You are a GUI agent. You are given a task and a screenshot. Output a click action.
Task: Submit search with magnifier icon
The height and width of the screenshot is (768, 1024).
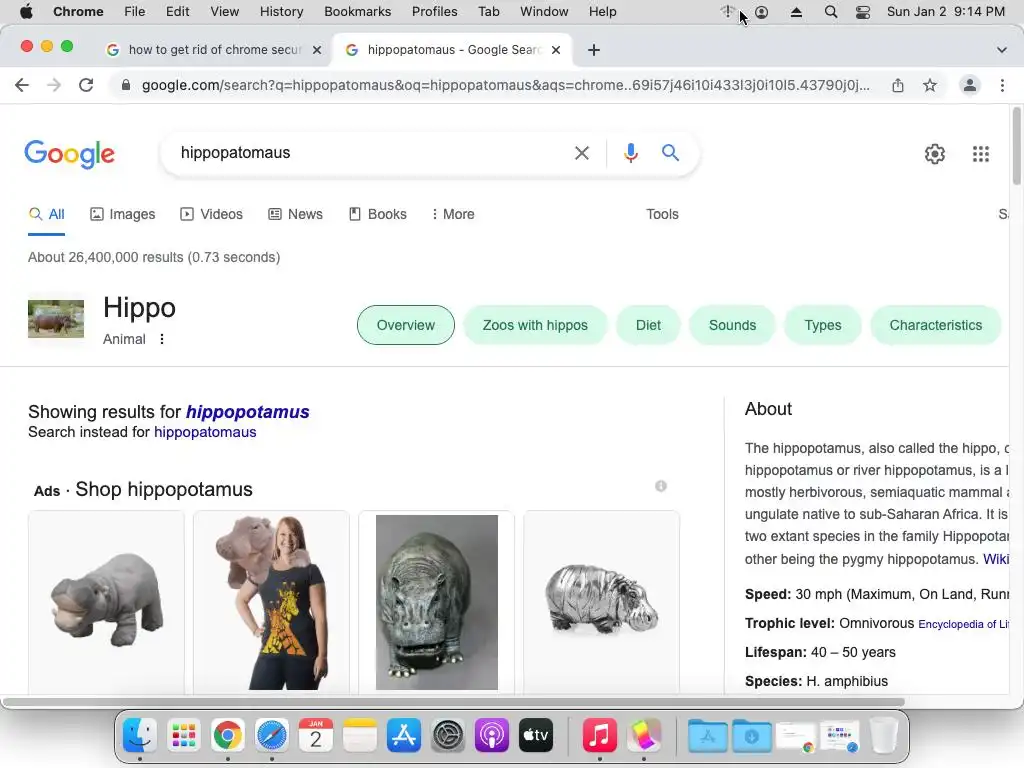click(670, 153)
